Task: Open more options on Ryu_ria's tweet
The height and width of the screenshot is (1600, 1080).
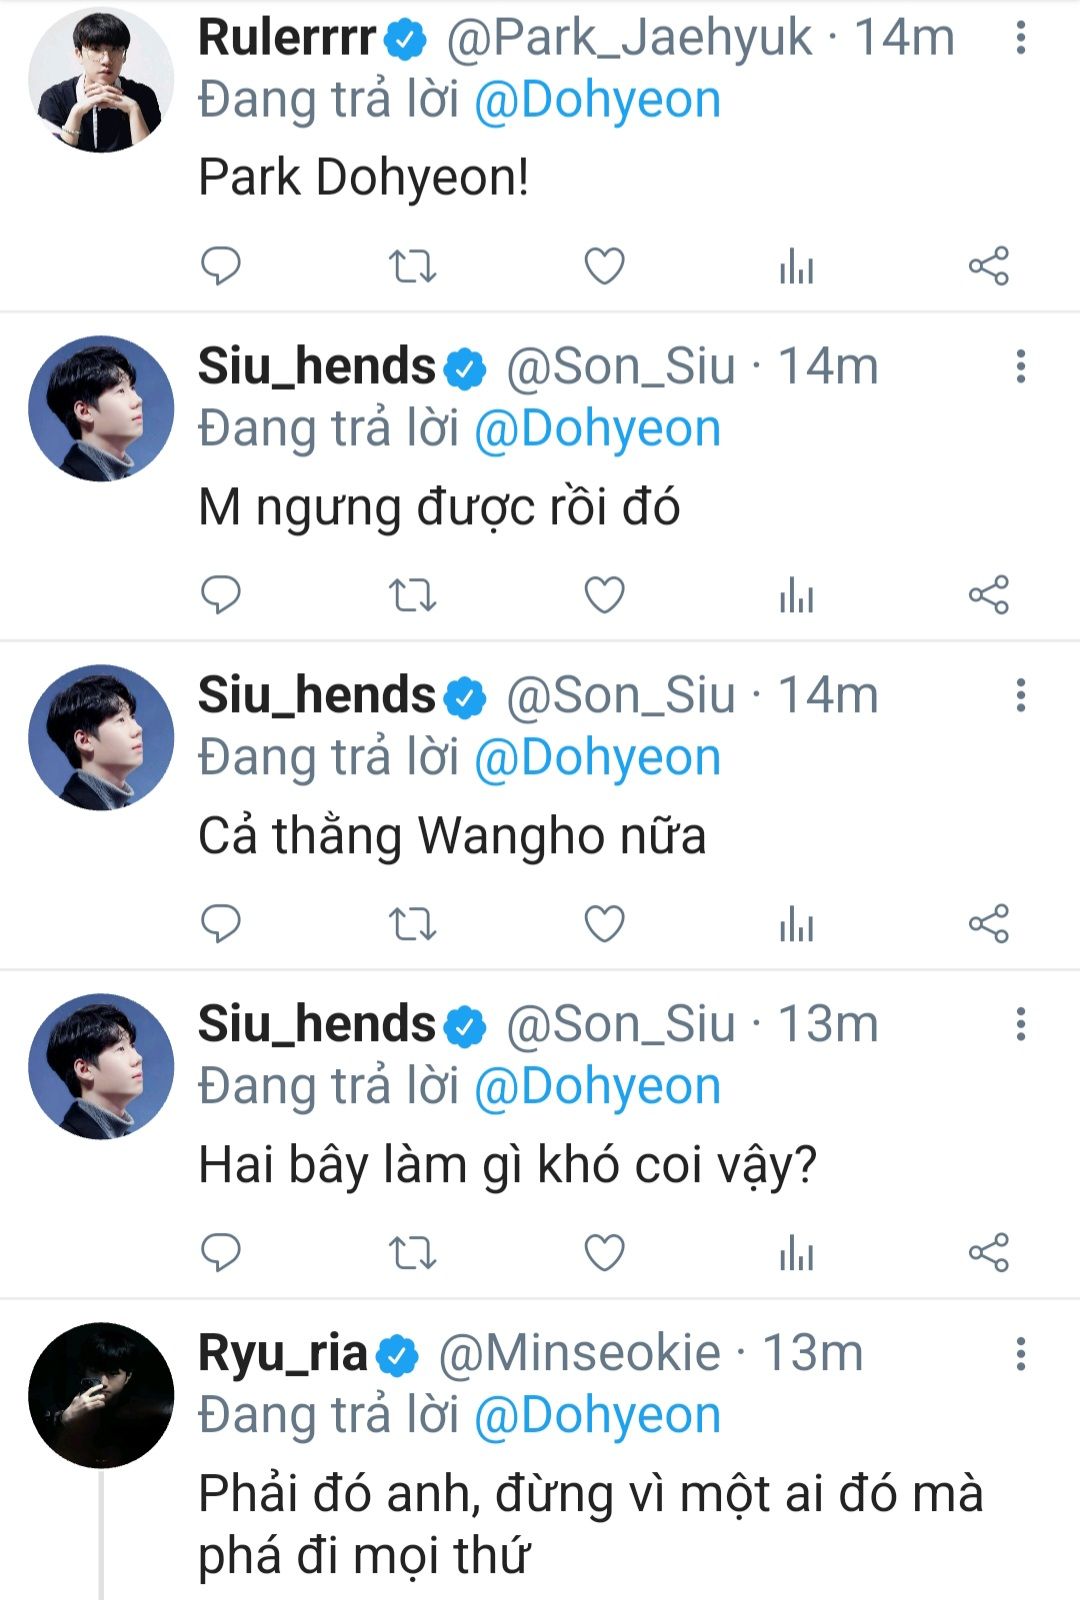Action: 1020,1354
